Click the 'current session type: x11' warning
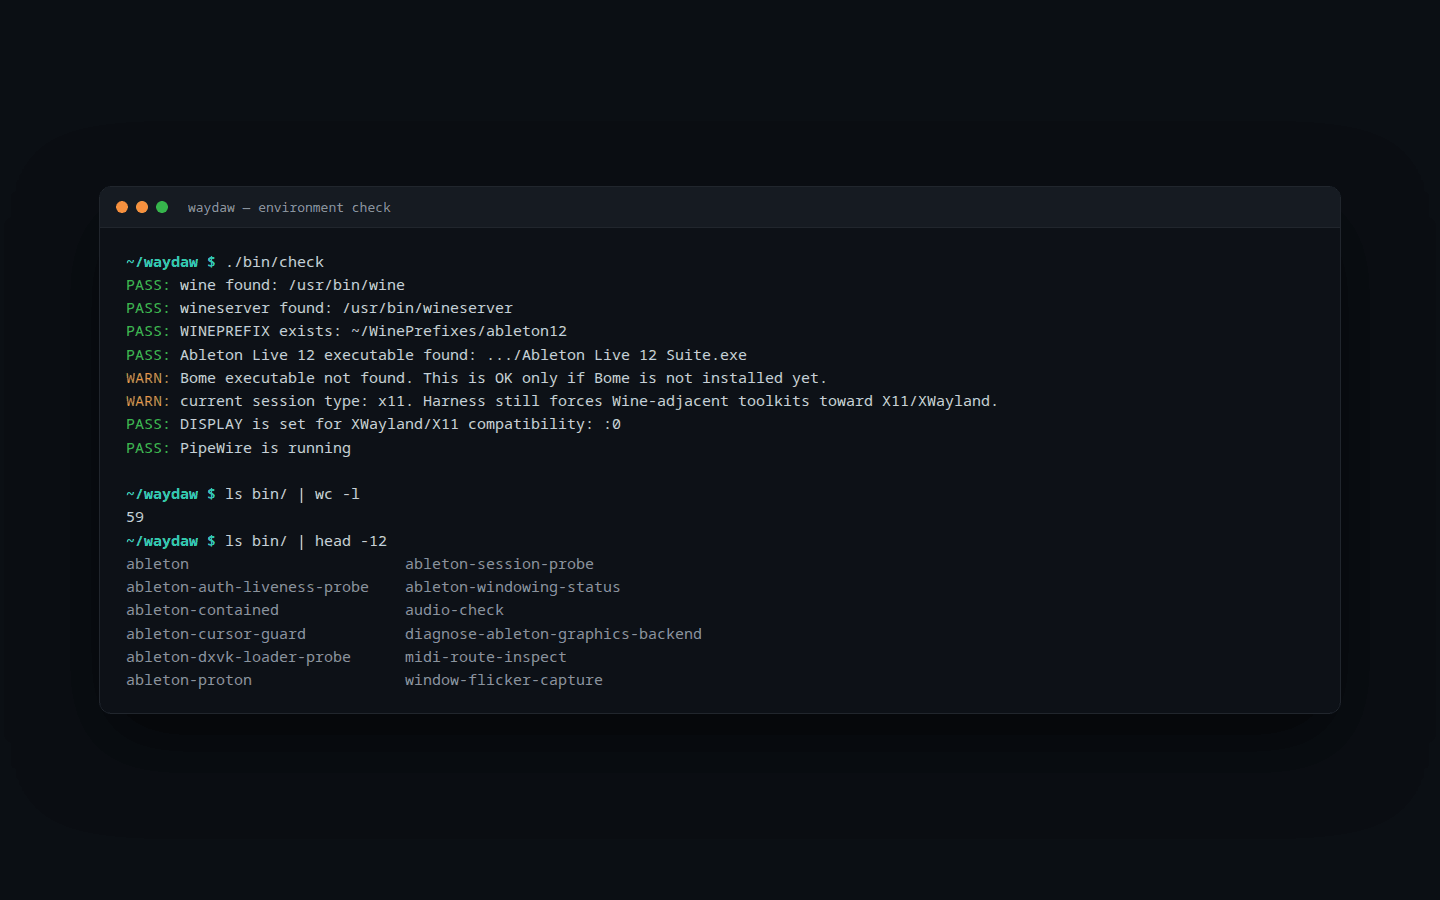1440x900 pixels. pos(562,401)
